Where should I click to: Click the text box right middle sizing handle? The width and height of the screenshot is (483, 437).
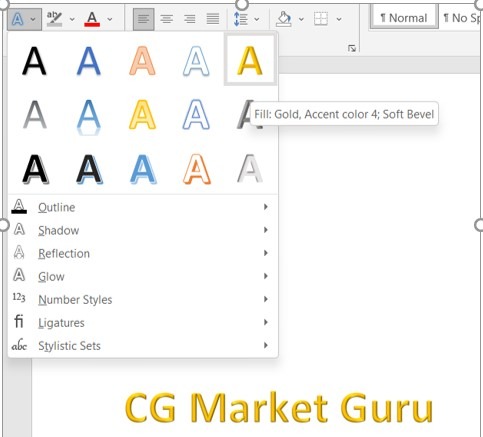(479, 225)
